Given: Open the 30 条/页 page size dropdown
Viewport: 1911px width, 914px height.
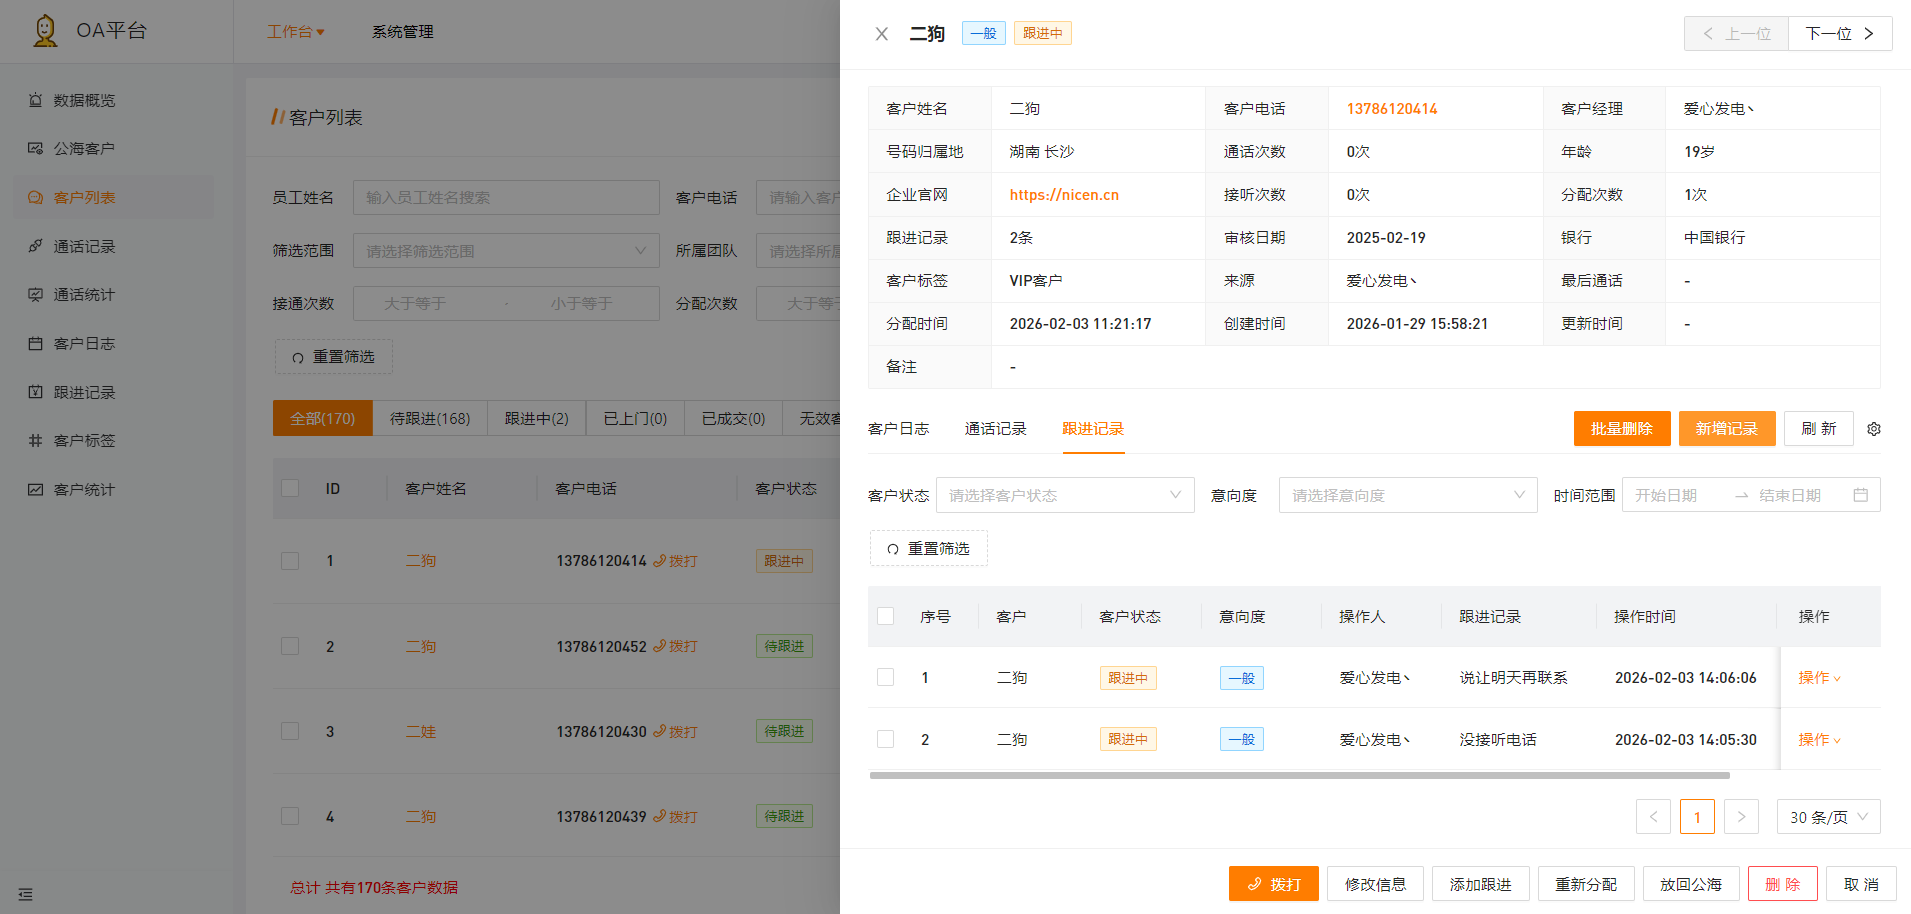Looking at the screenshot, I should [x=1827, y=817].
